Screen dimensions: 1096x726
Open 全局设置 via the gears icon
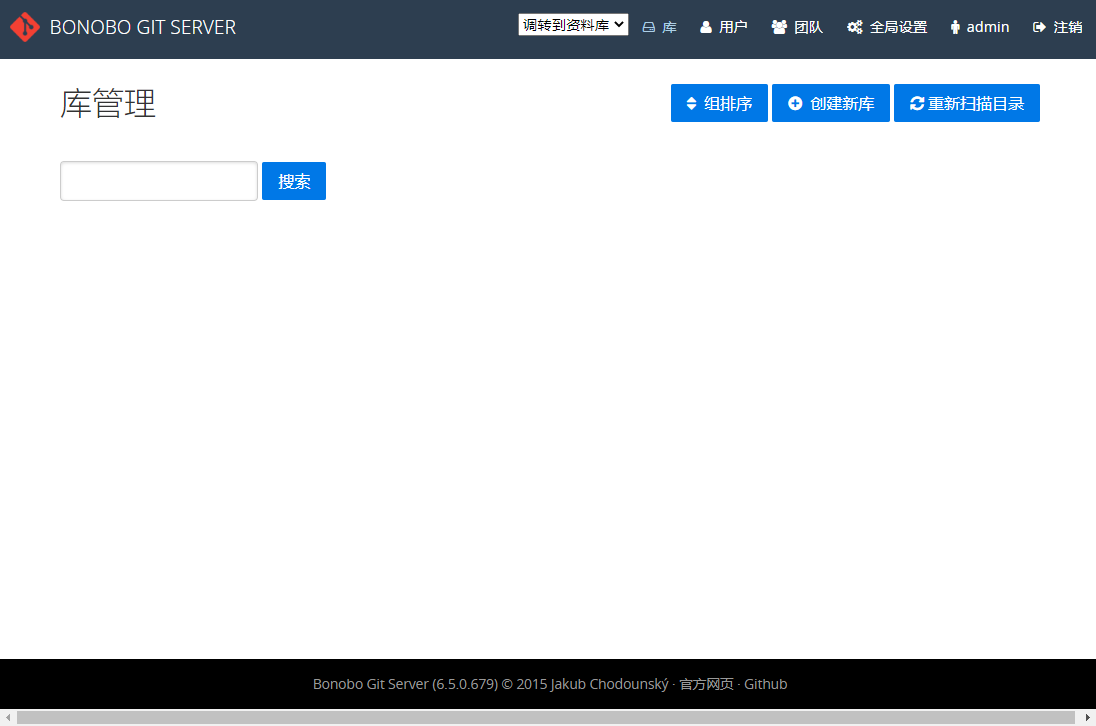854,27
